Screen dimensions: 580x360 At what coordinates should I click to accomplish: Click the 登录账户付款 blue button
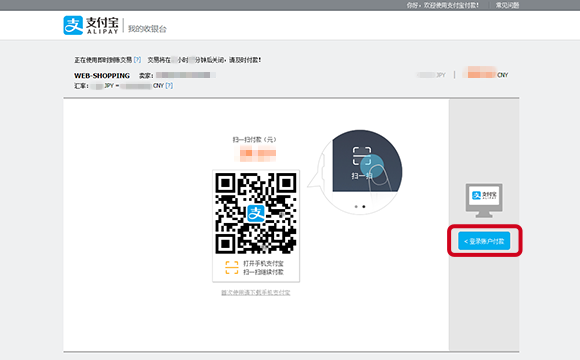[x=484, y=241]
